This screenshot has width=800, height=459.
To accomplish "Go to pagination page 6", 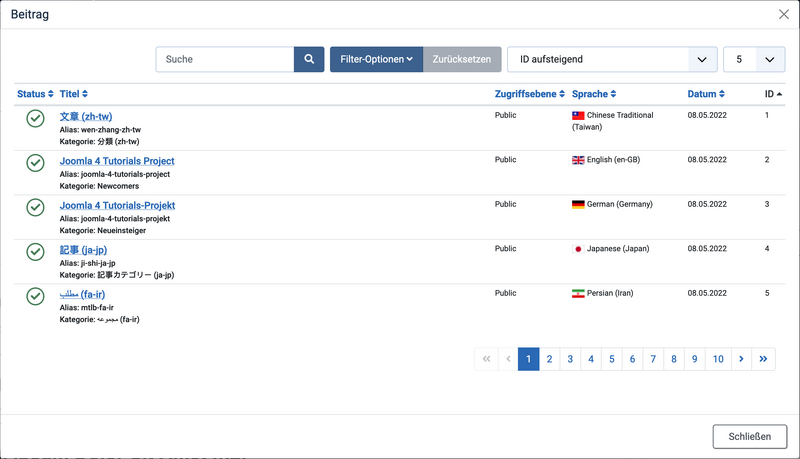I will (632, 359).
